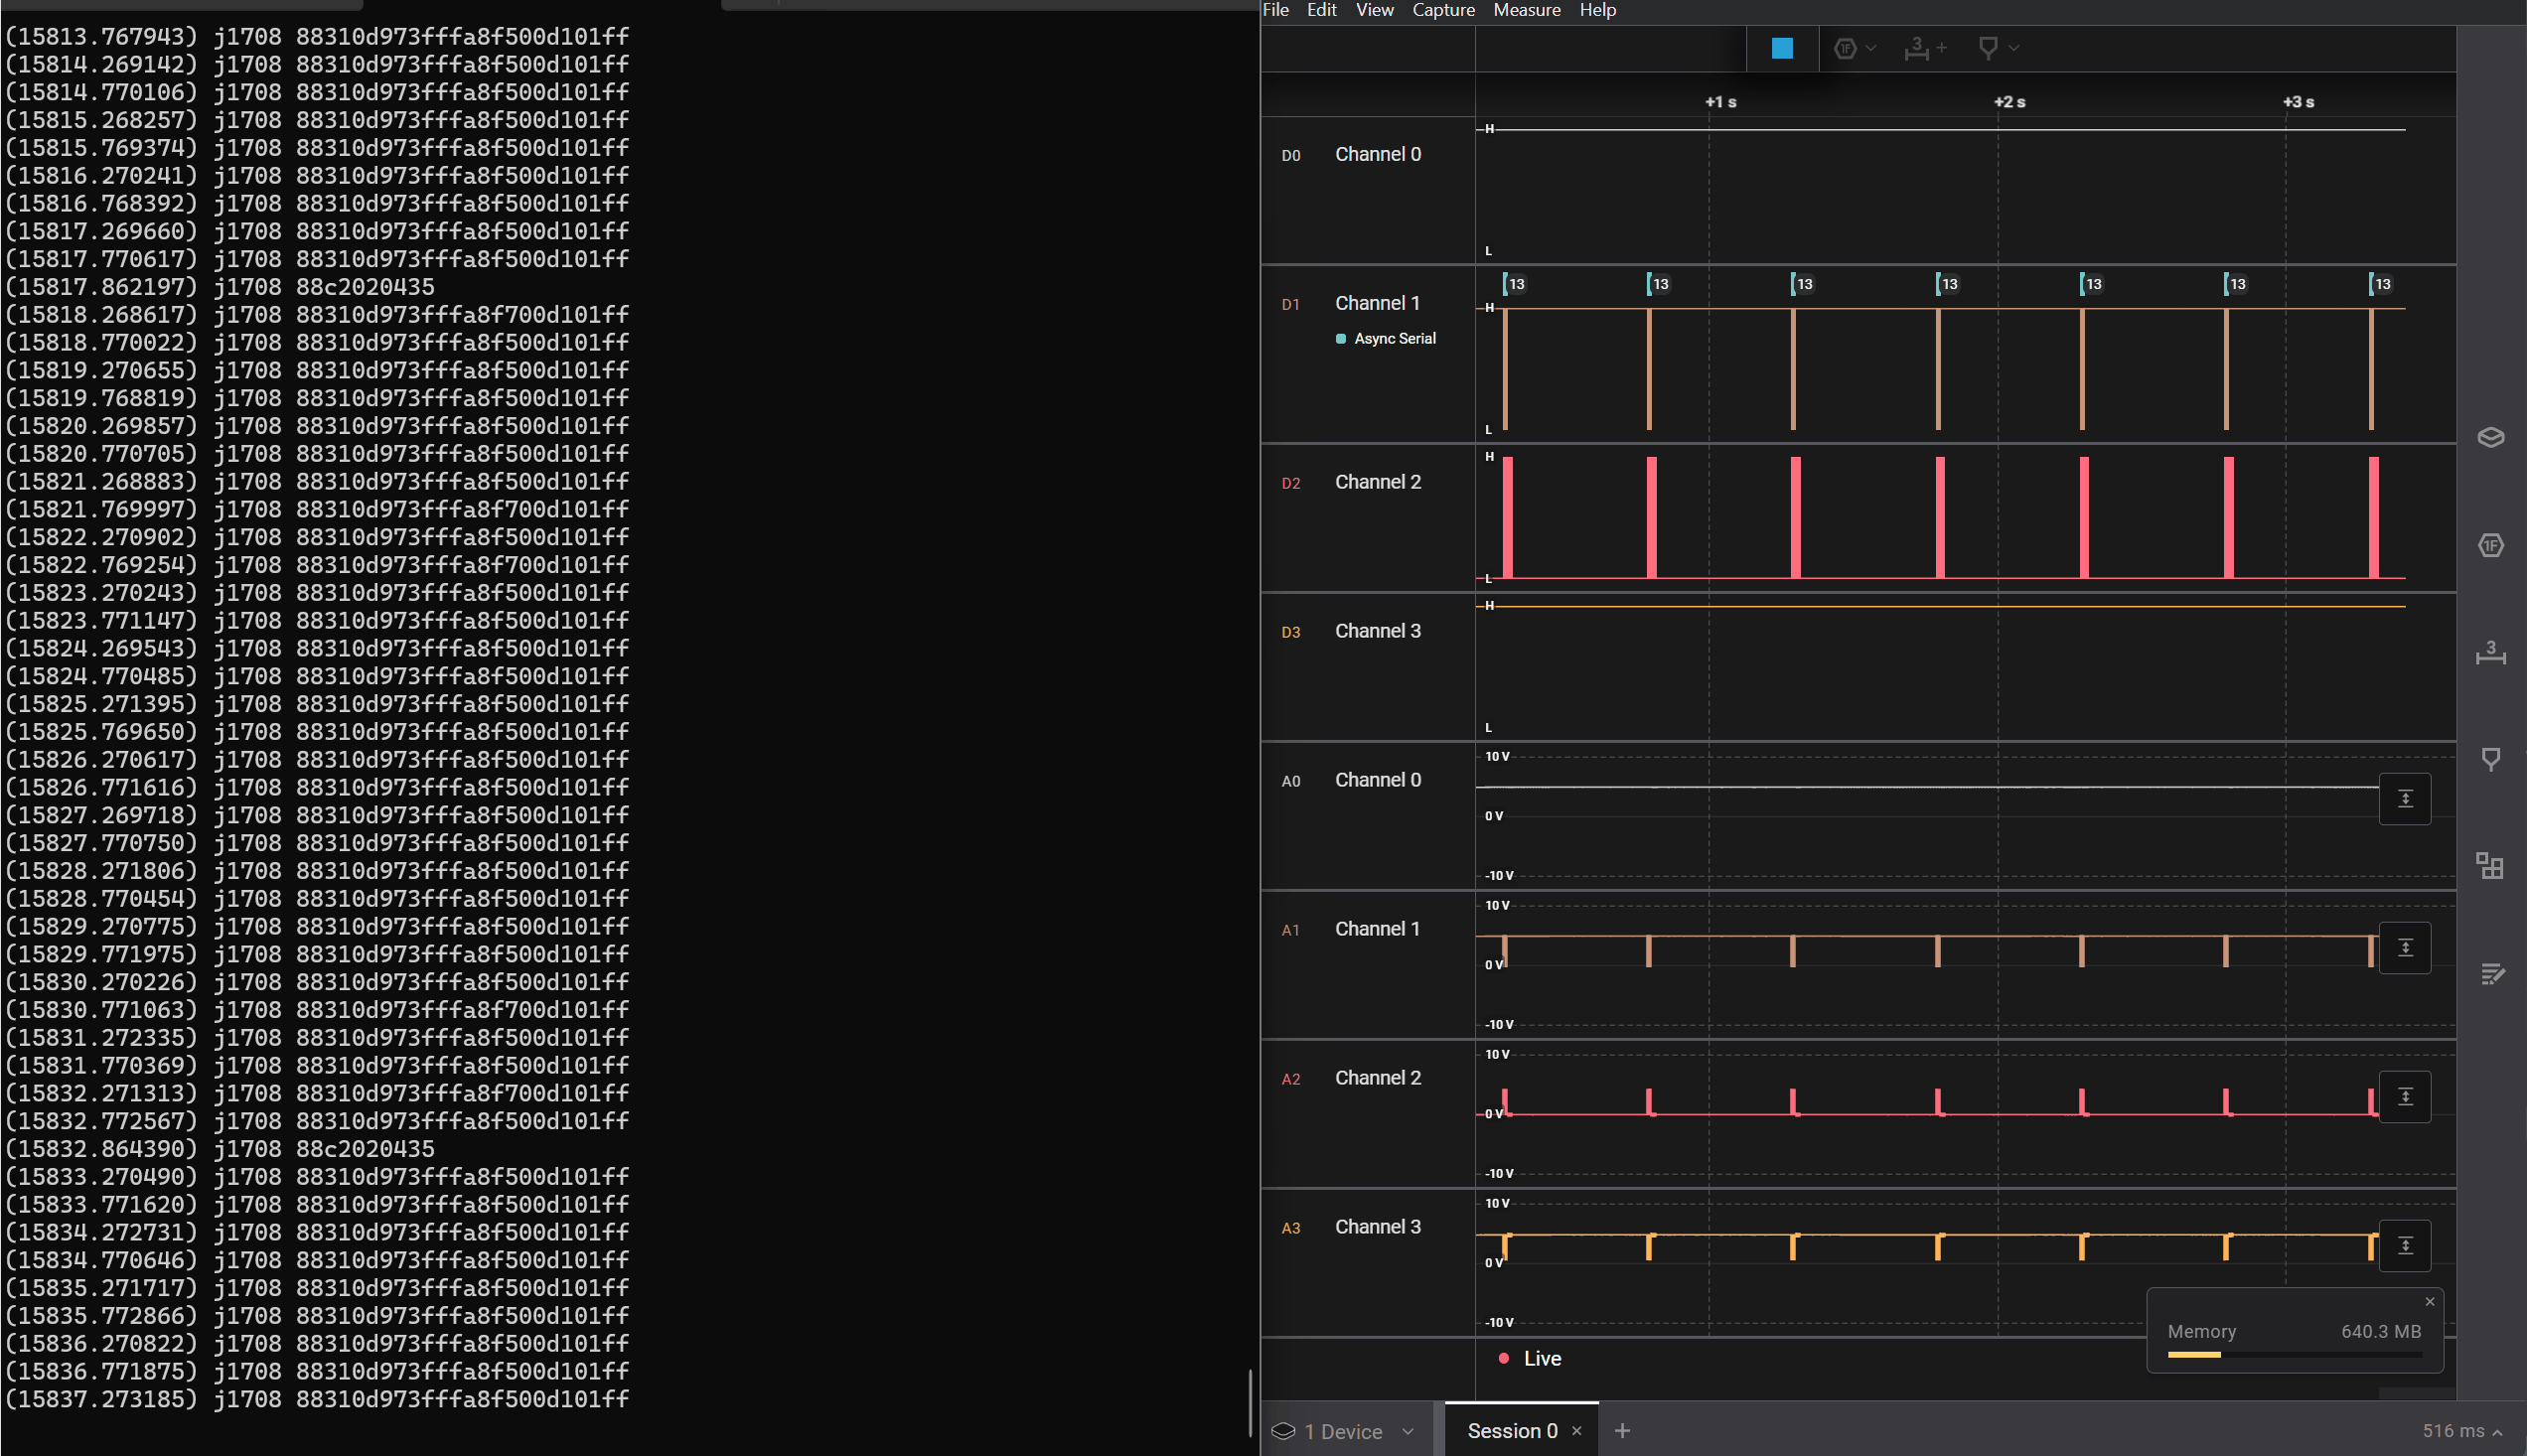Click the first '13' decoded frame marker
This screenshot has height=1456, width=2527.
click(1515, 284)
